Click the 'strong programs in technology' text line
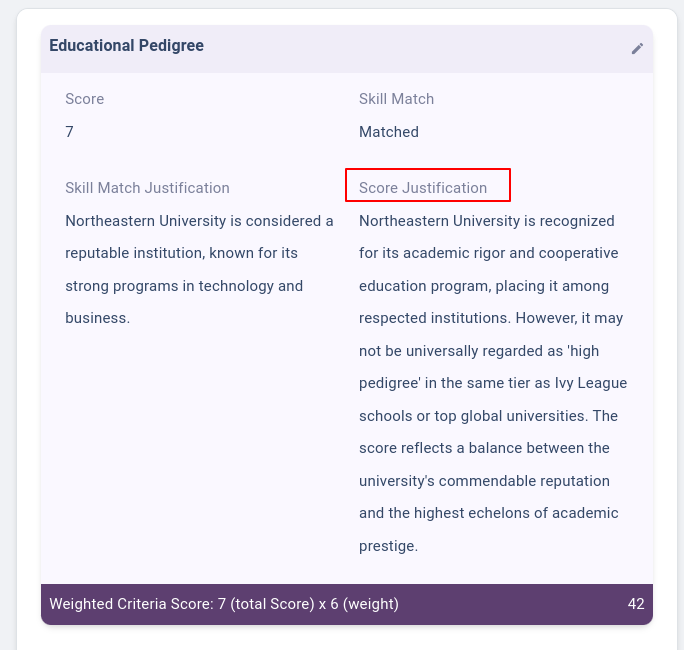684x650 pixels. click(x=184, y=286)
